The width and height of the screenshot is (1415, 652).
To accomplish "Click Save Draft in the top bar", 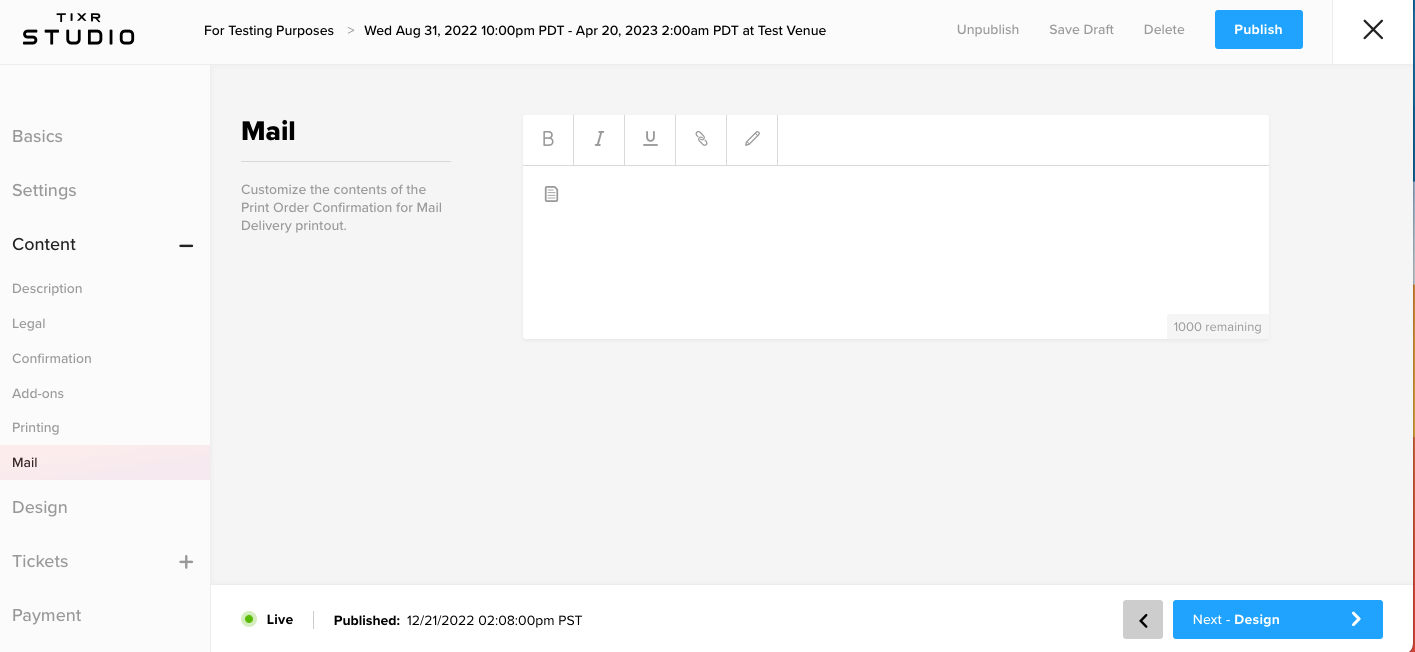I will tap(1081, 30).
